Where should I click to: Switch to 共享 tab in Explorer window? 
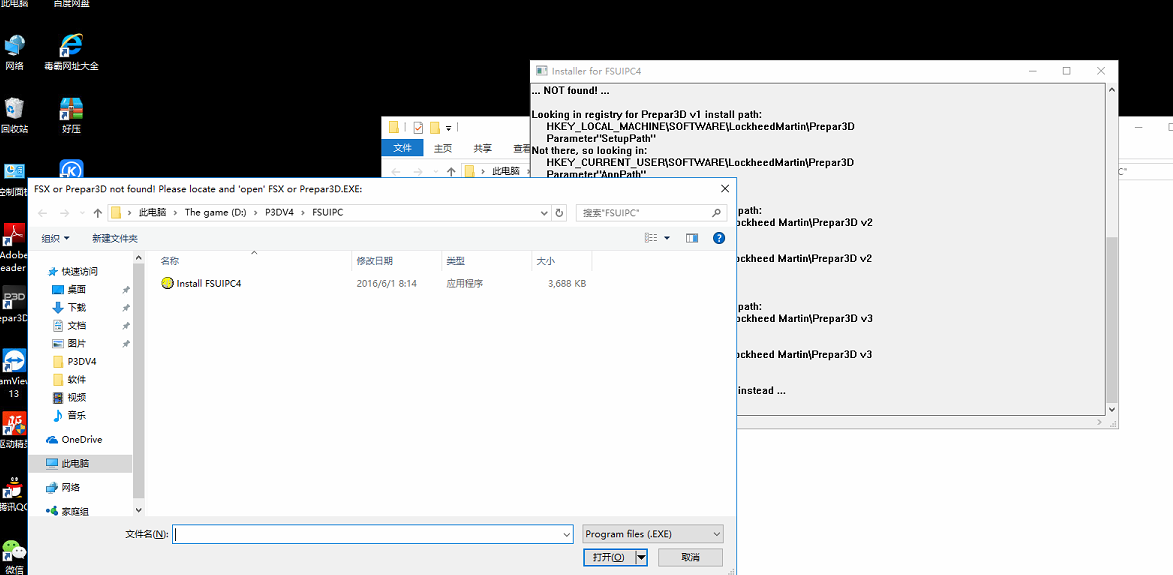483,148
